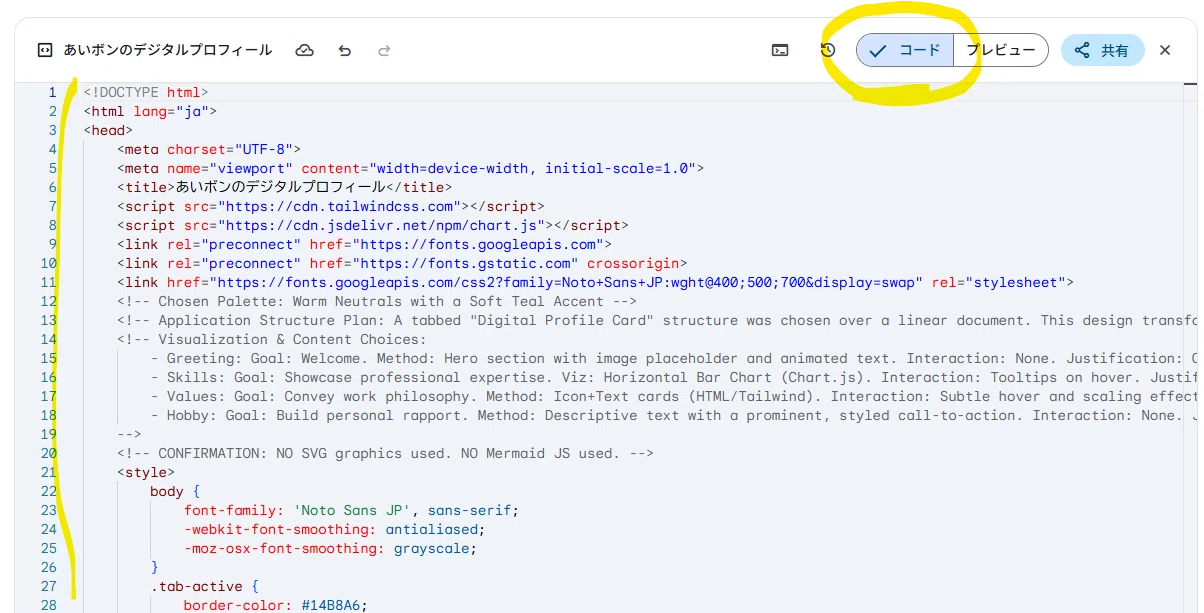
Task: Select line number 1 in the gutter
Action: 53,92
